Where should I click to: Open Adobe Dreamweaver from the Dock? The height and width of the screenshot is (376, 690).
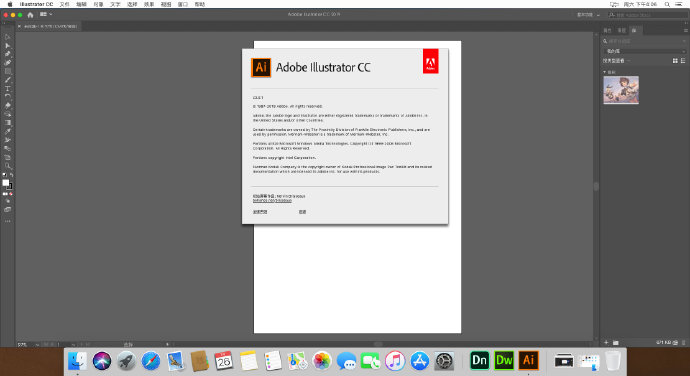[x=504, y=361]
